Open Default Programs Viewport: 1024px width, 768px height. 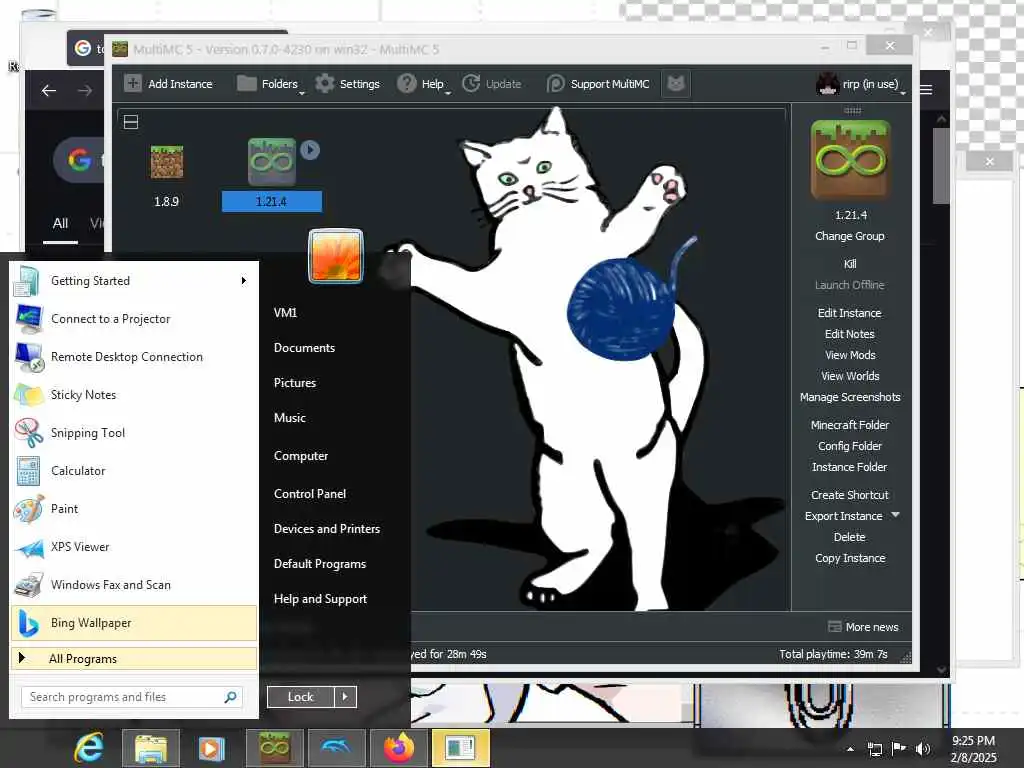click(x=320, y=564)
